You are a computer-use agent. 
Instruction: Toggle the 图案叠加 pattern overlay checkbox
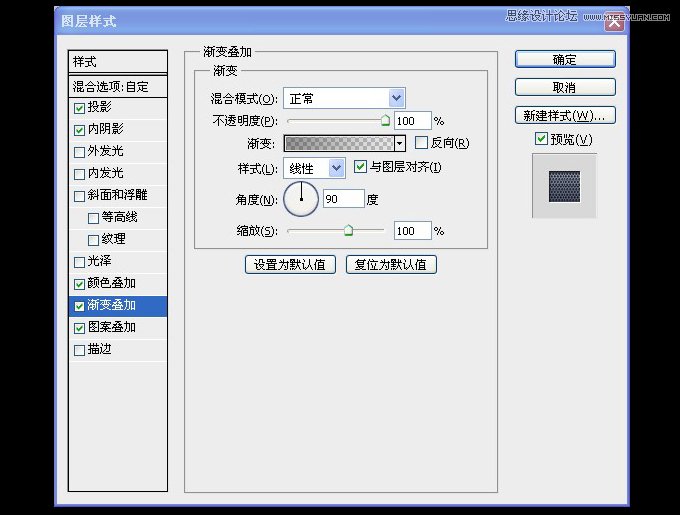[x=79, y=328]
